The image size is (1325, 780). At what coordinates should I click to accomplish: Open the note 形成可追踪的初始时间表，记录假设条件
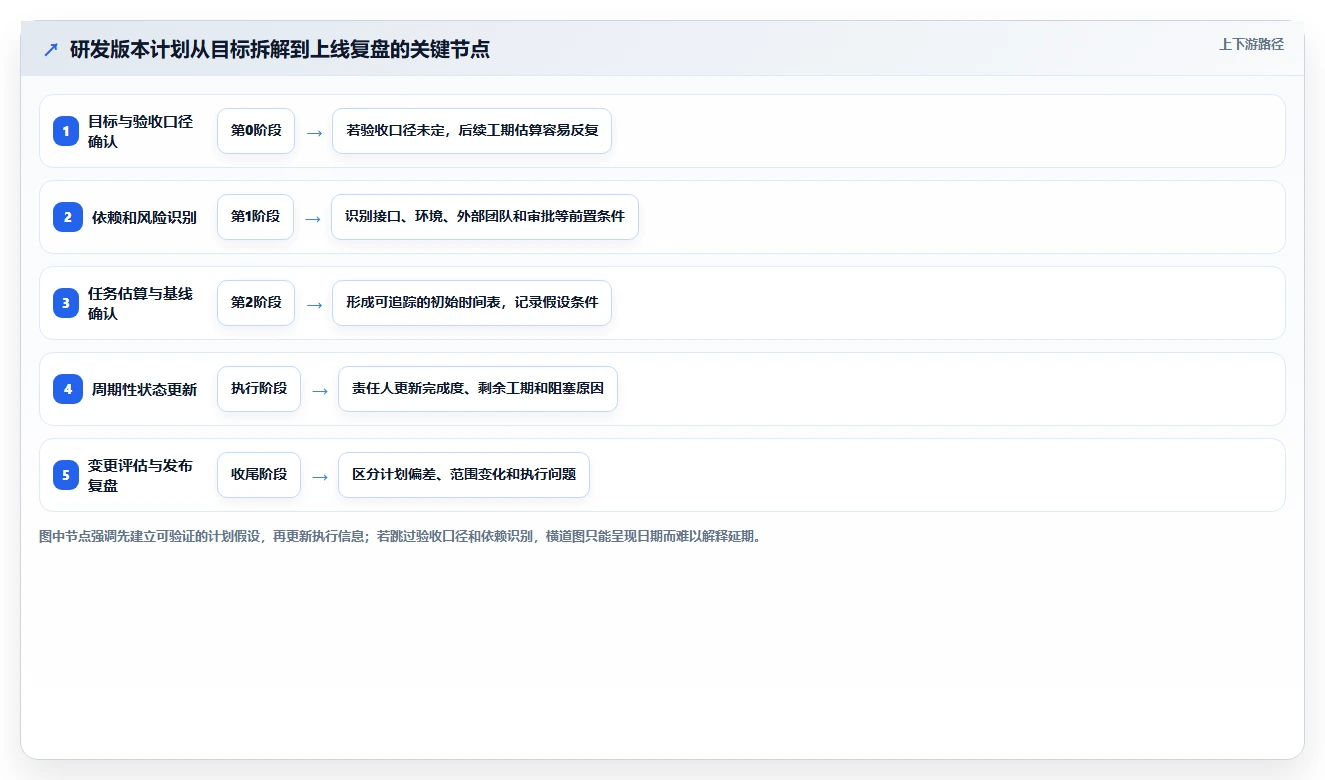[472, 303]
